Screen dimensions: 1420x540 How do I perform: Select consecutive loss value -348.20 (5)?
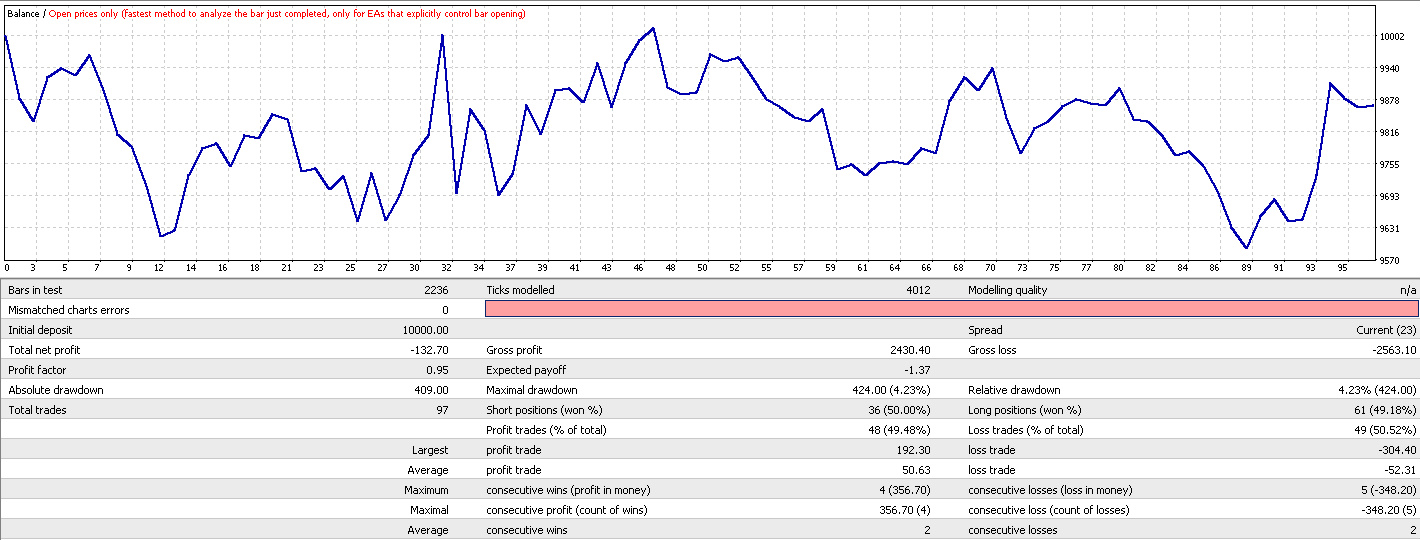1386,510
